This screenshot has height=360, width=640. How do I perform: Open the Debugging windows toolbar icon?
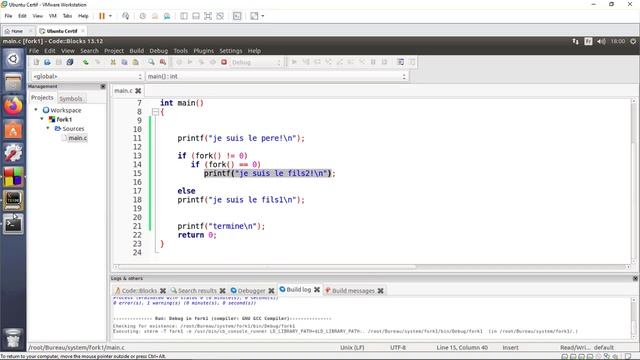click(400, 62)
